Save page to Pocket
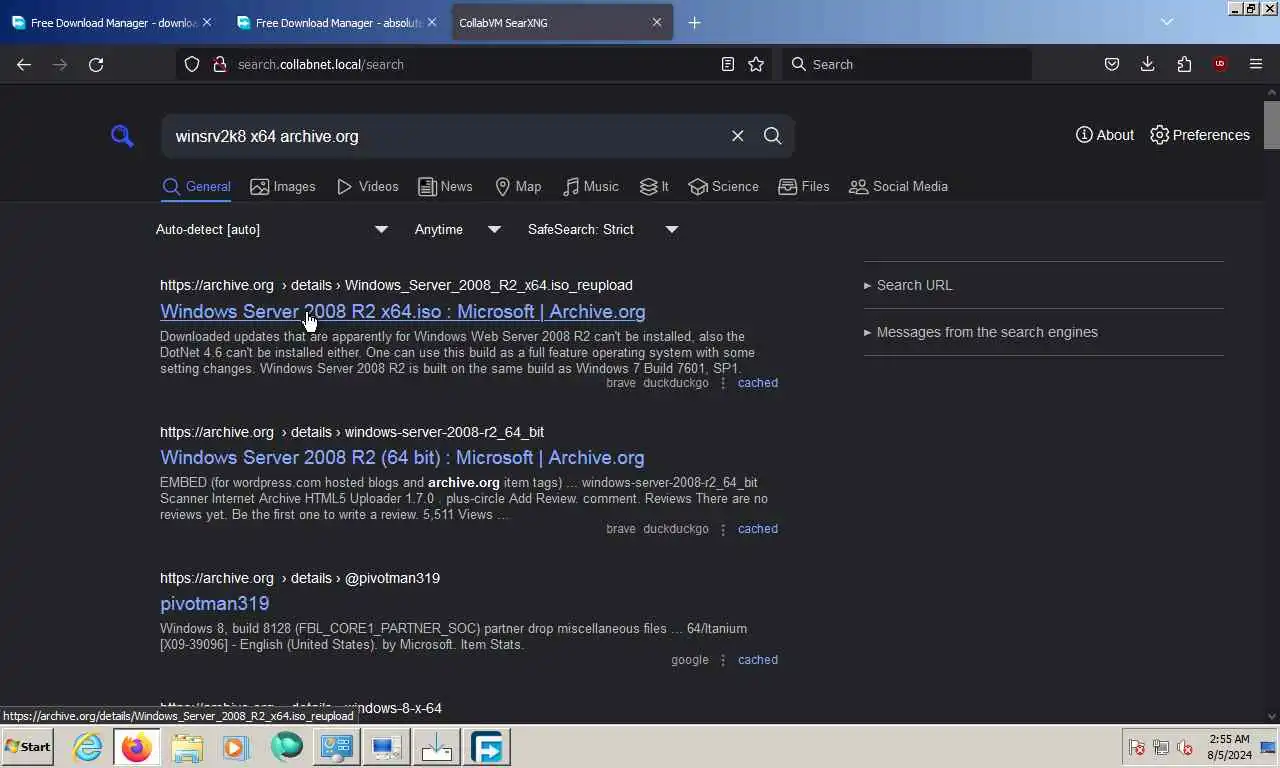This screenshot has height=768, width=1280. [1112, 64]
